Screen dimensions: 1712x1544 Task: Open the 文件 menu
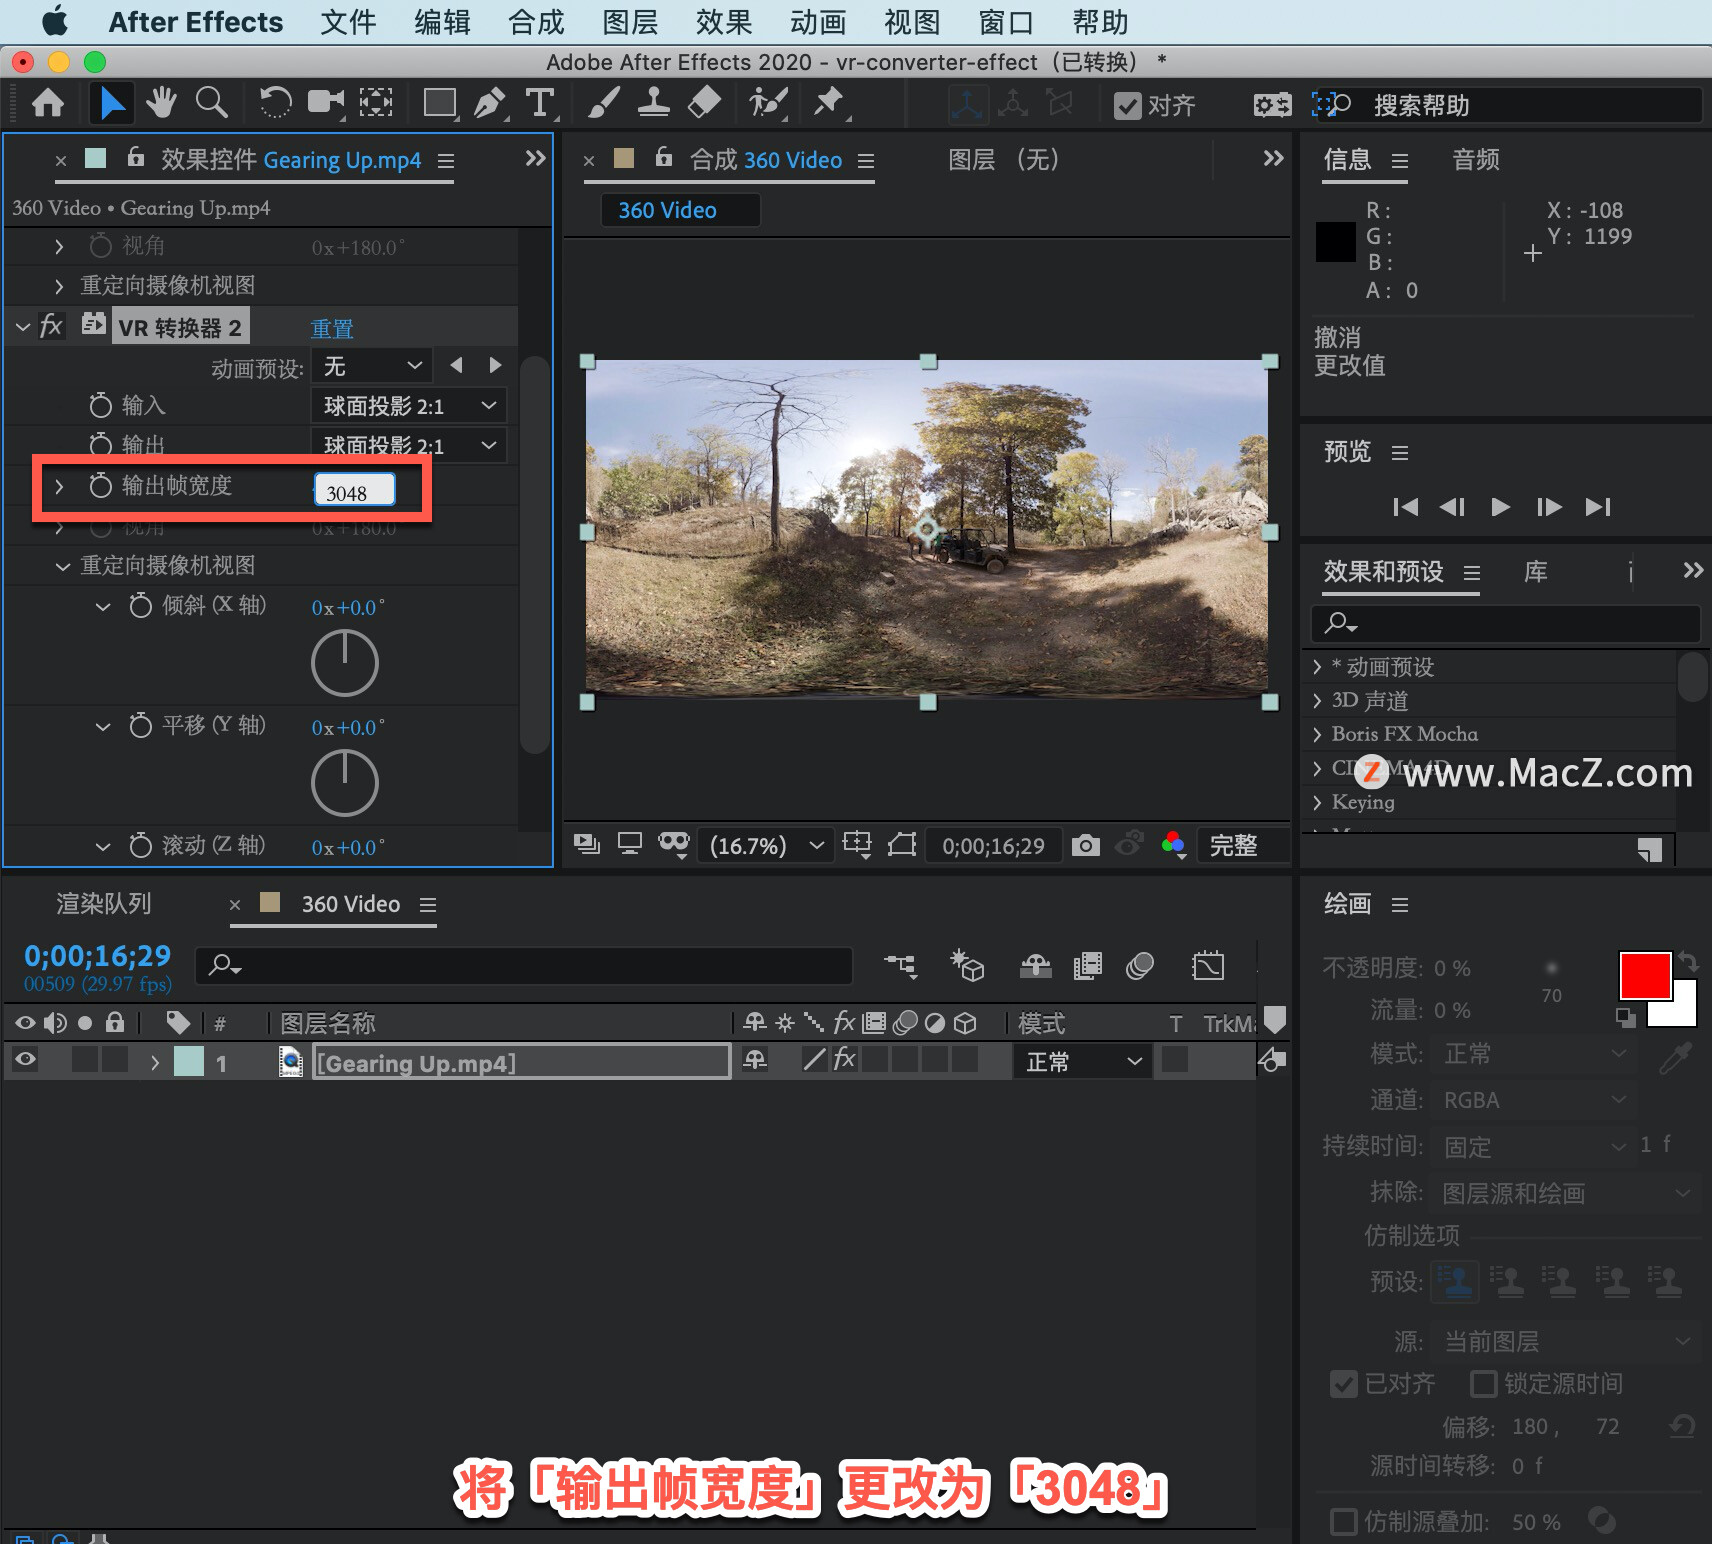click(348, 22)
